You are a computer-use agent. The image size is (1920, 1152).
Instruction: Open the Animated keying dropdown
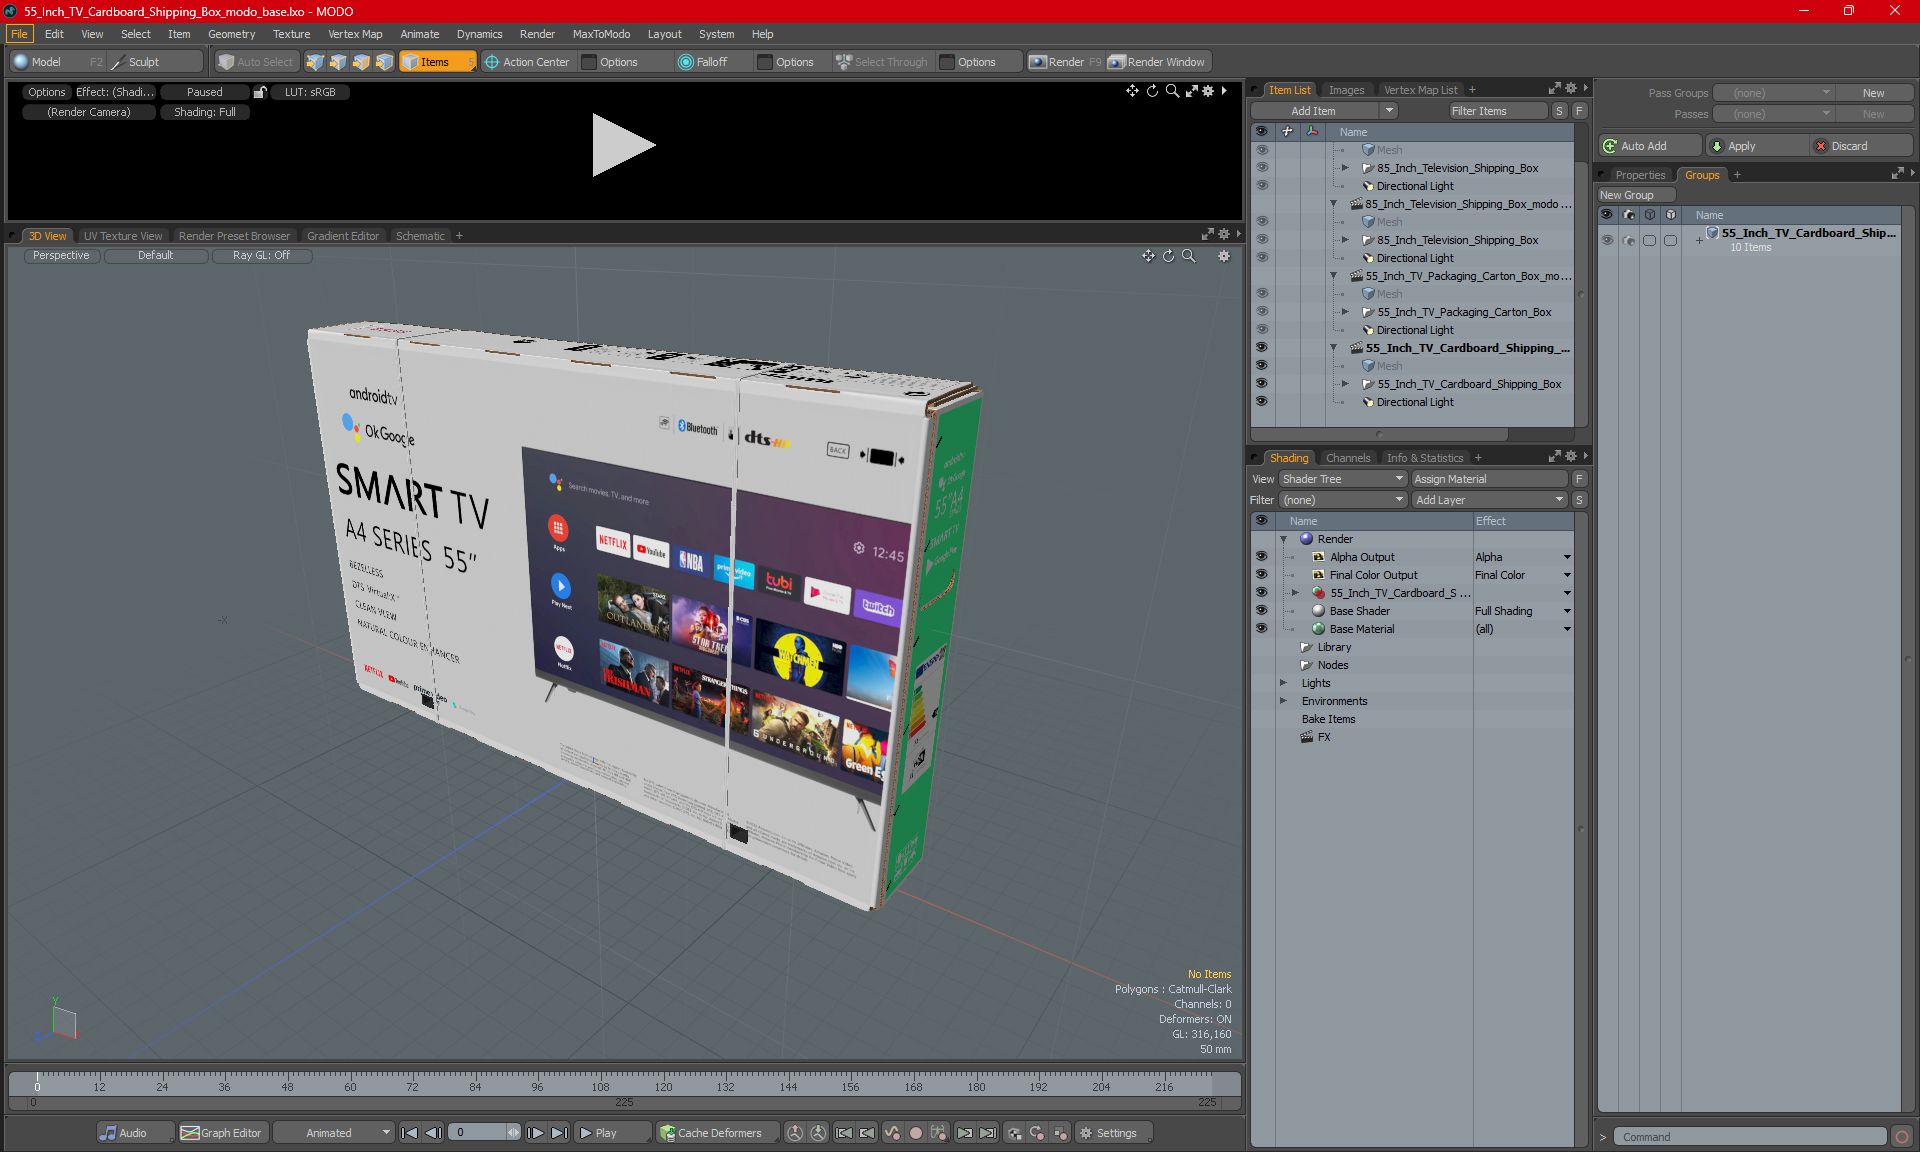[x=334, y=1133]
